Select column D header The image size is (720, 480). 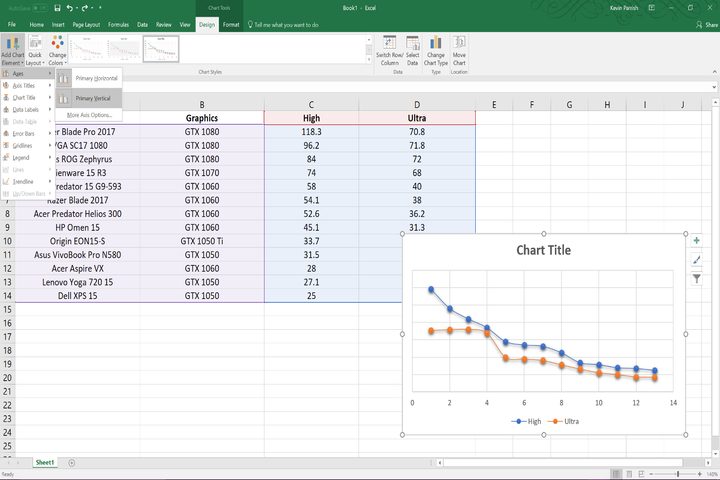pos(417,105)
